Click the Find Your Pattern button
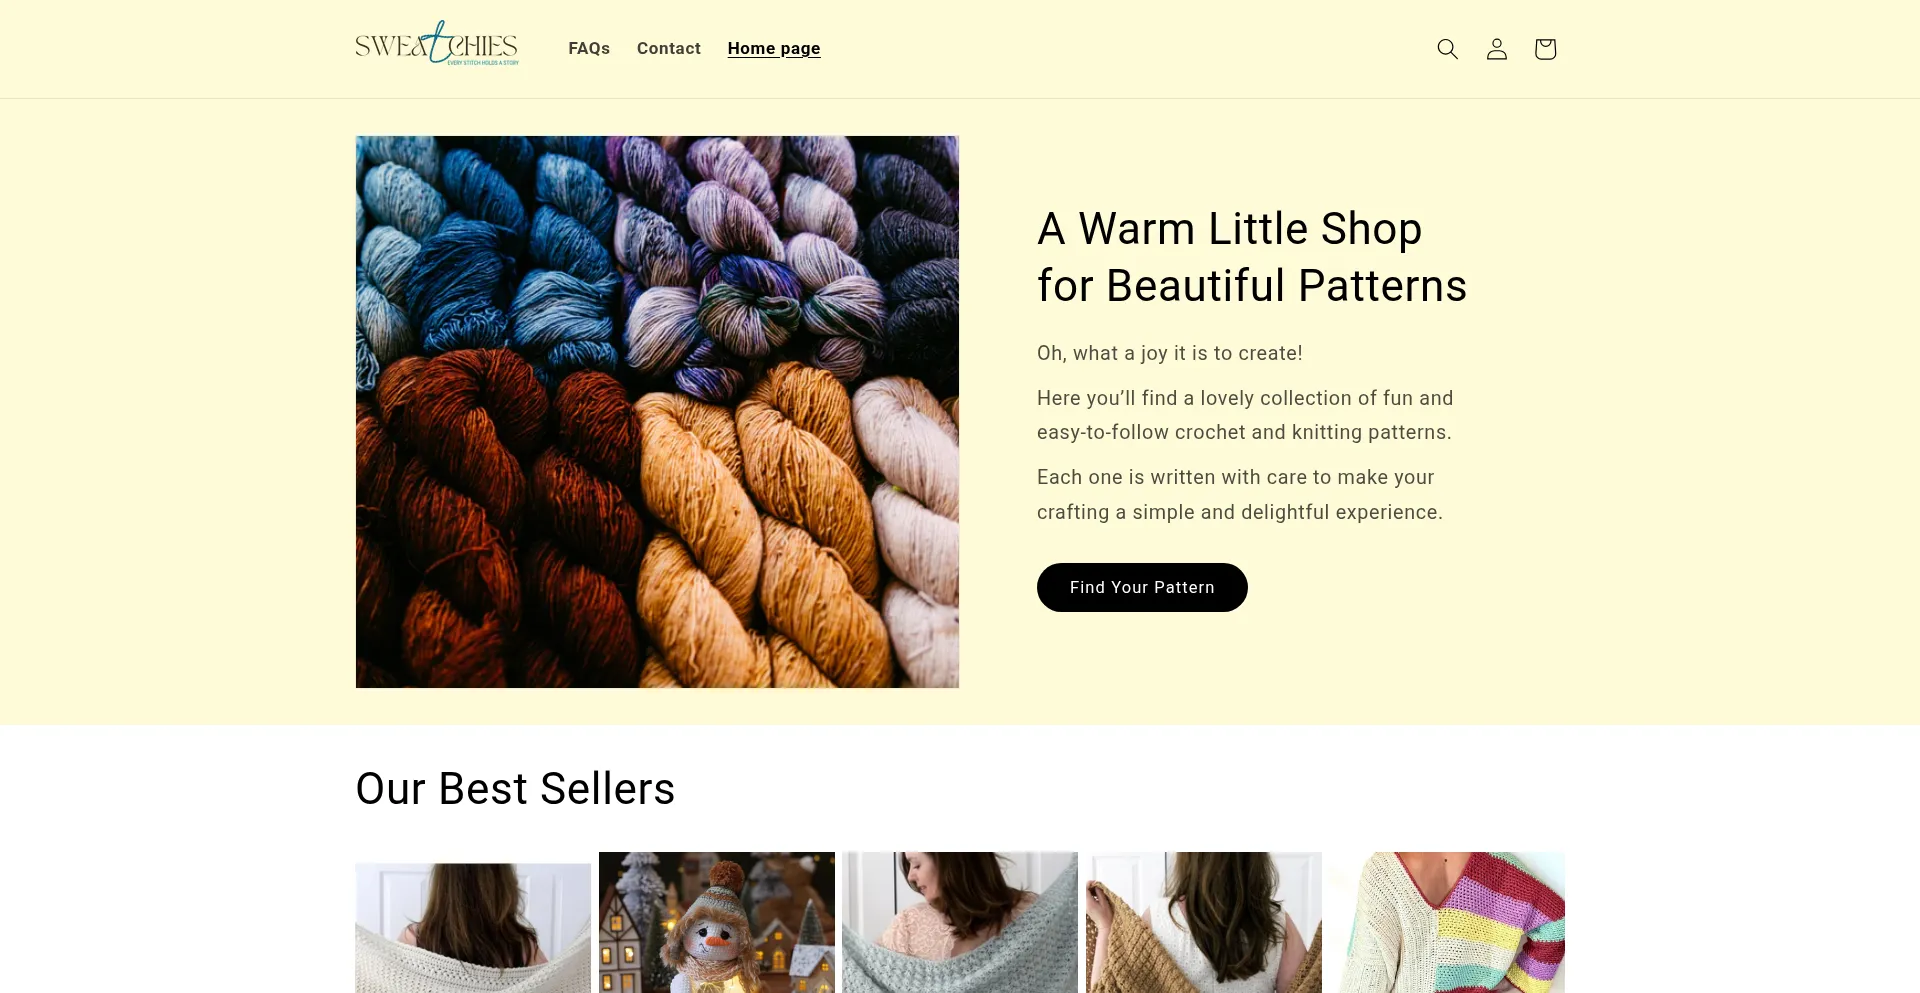 [1142, 587]
